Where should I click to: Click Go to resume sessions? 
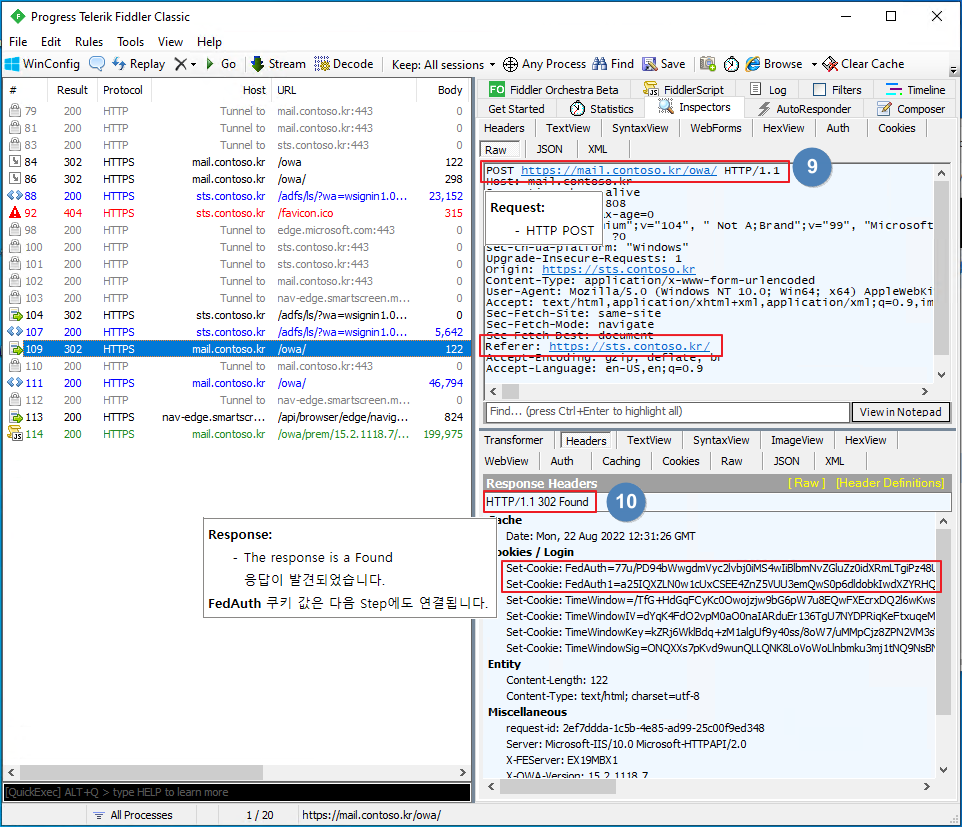tap(221, 64)
